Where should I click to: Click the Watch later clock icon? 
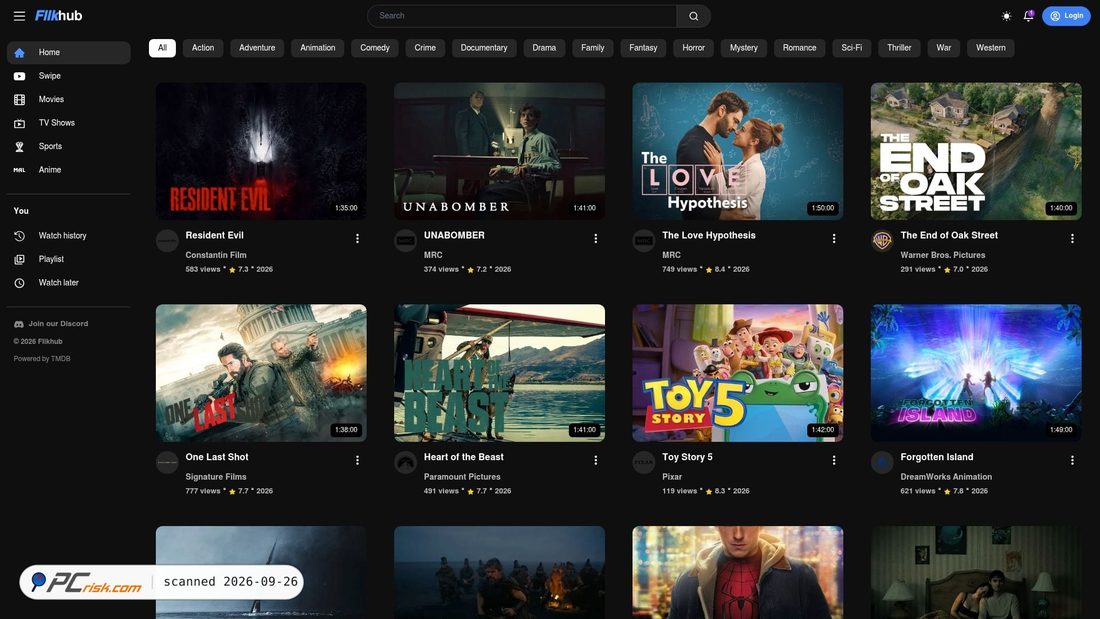coord(20,283)
